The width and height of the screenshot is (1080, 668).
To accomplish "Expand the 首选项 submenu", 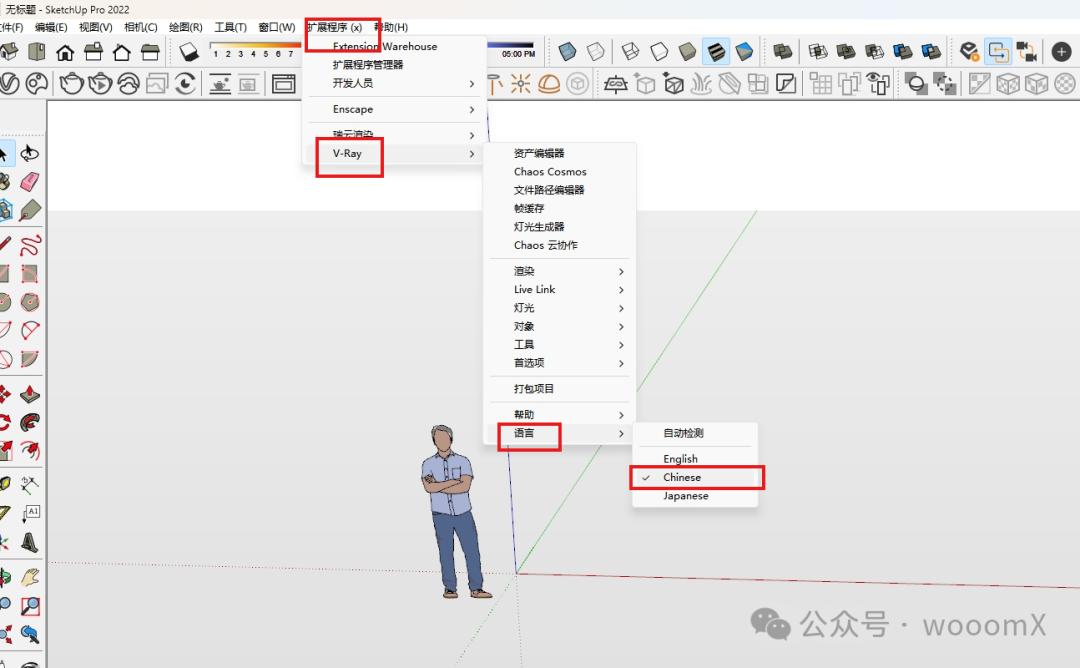I will click(560, 363).
